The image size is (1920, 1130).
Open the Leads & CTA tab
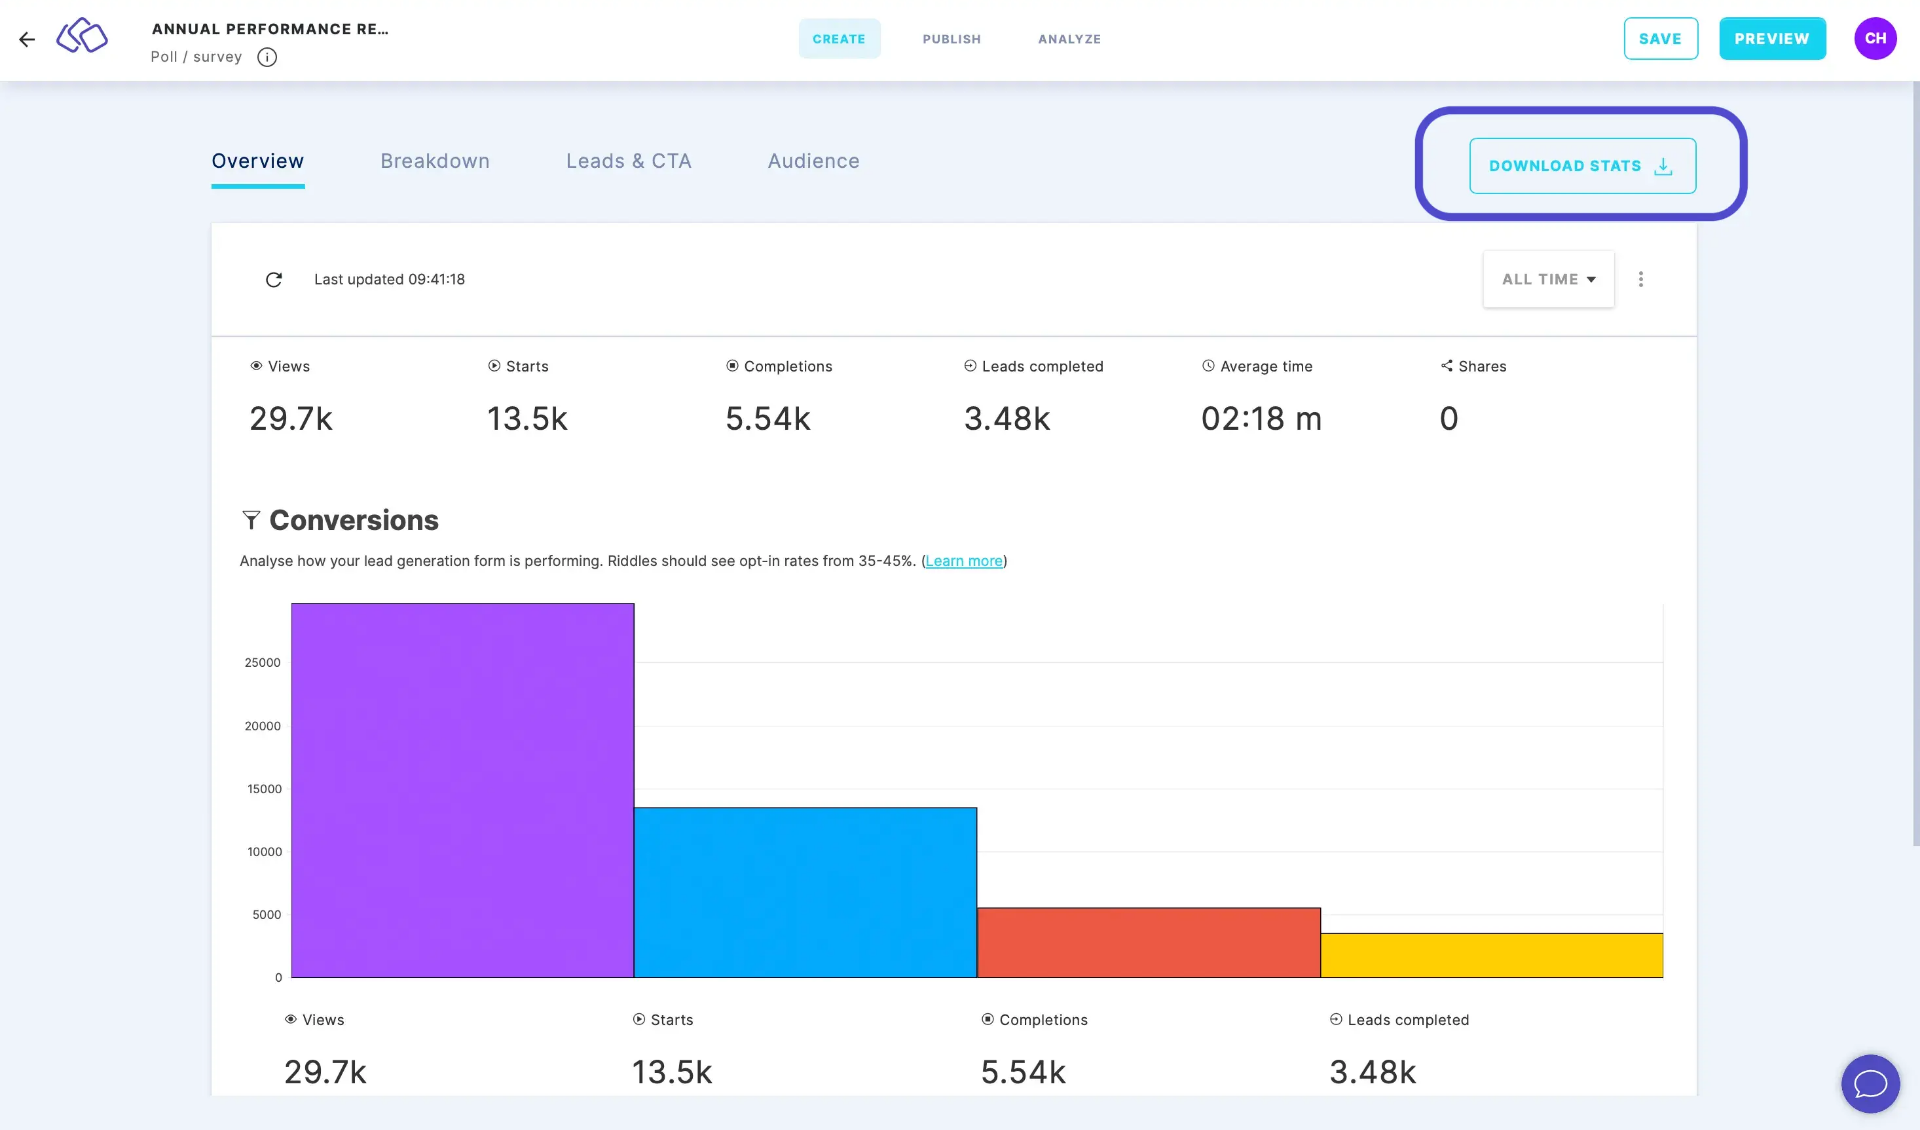tap(628, 161)
